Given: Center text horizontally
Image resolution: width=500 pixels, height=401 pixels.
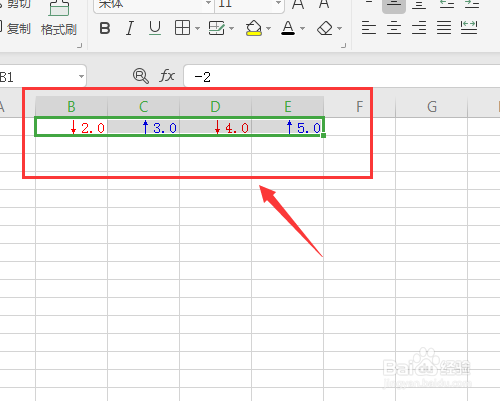Looking at the screenshot, I should 394,28.
